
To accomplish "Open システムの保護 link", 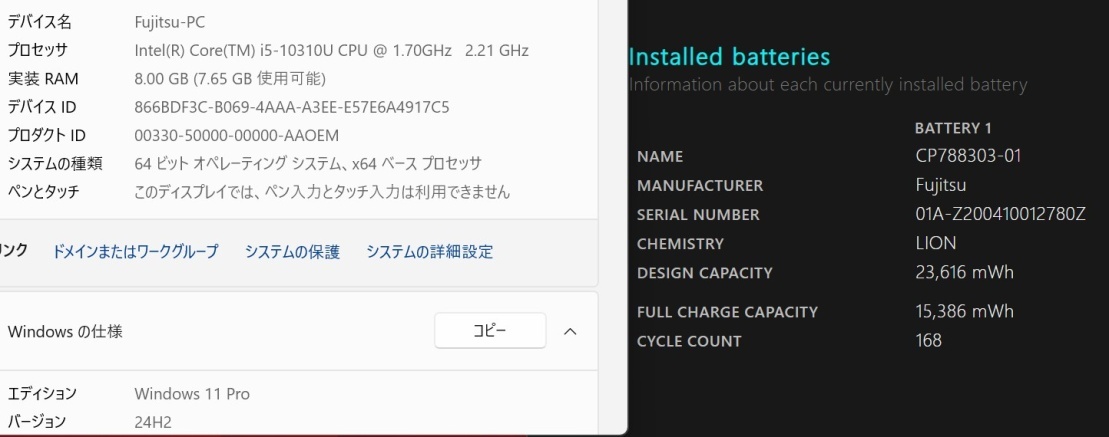I will (x=292, y=252).
